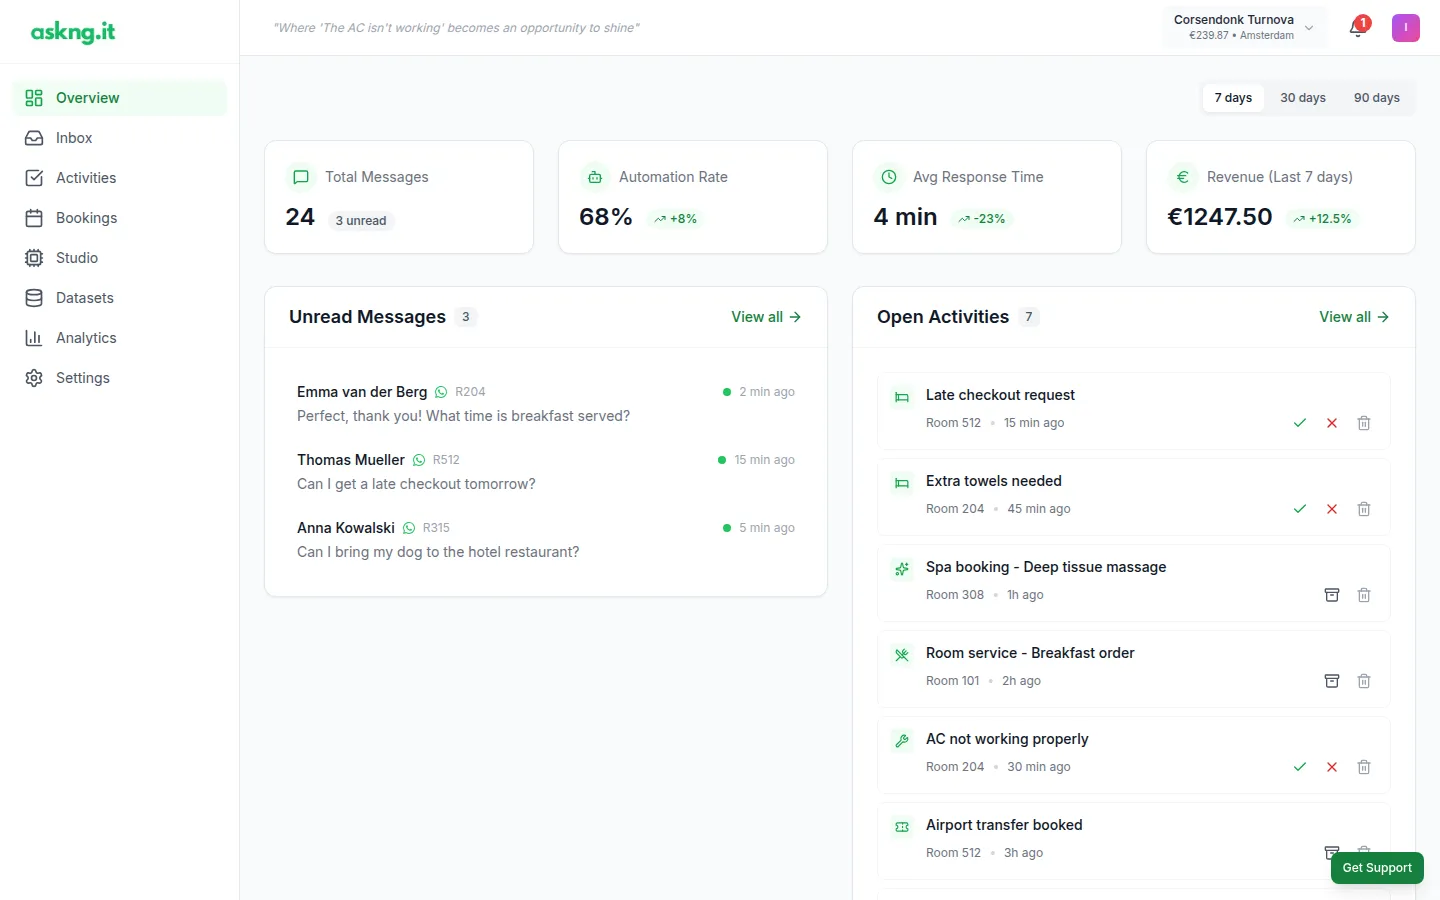Click the 3 unread badge

[x=361, y=221]
